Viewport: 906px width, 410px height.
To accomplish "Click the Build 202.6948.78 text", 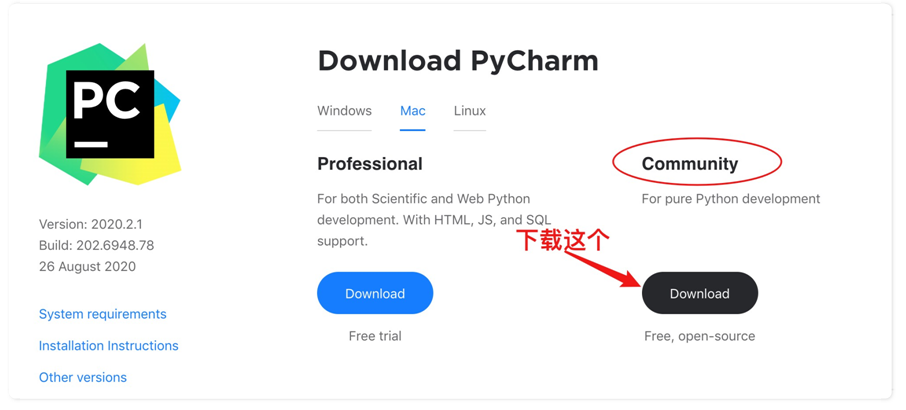I will (x=96, y=245).
